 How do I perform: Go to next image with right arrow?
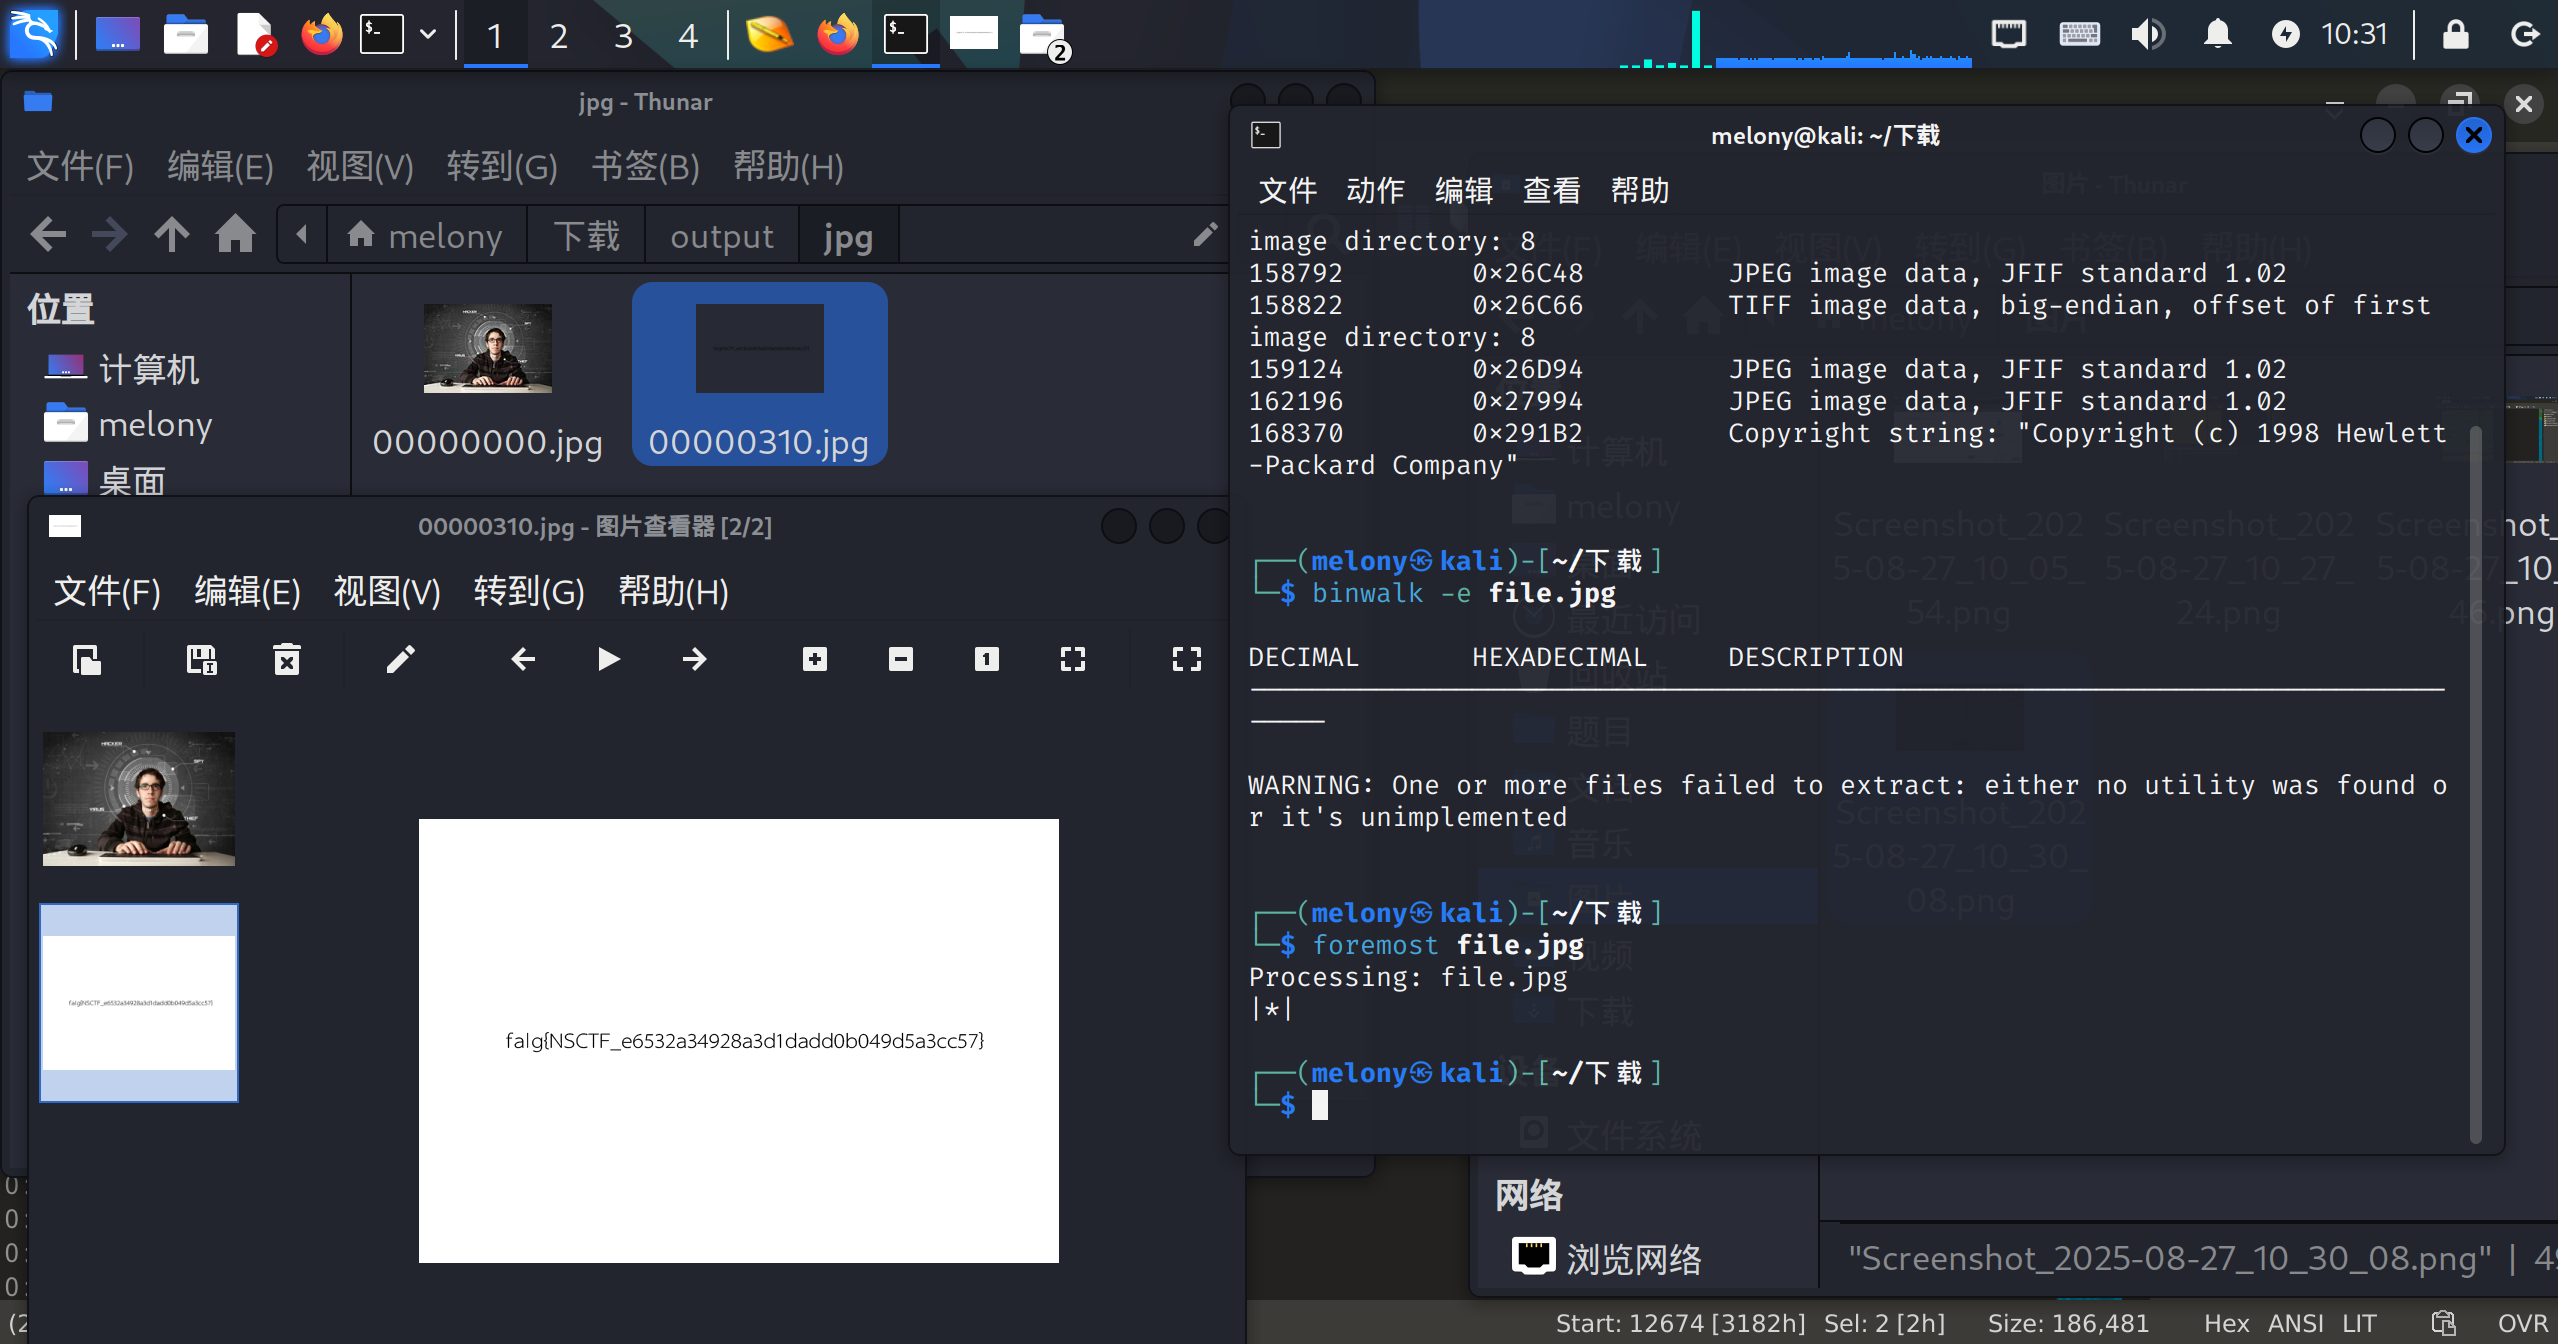tap(694, 659)
